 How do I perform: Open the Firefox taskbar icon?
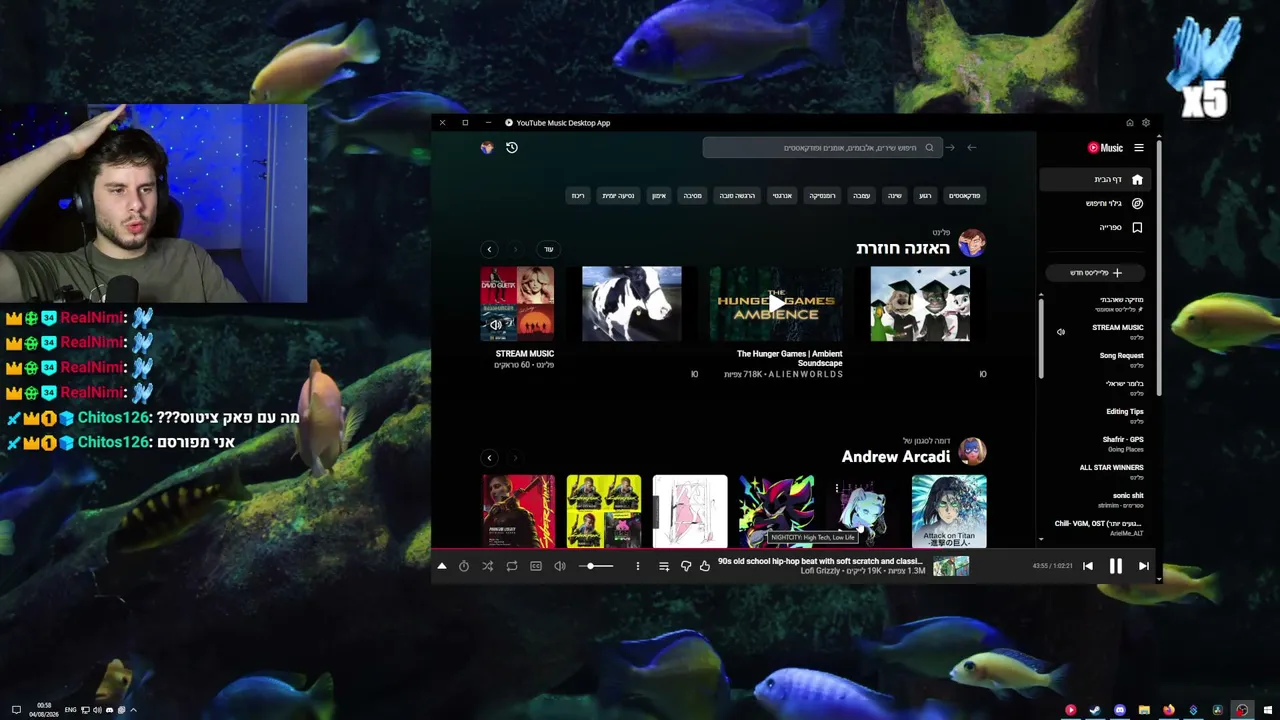[x=1169, y=710]
